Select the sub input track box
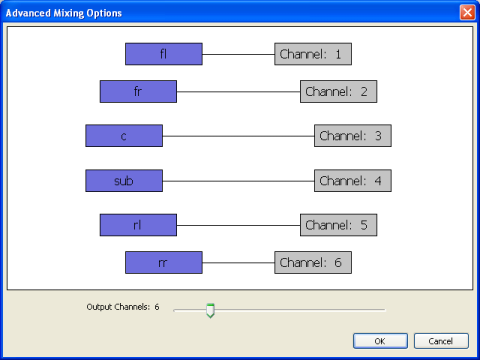 (x=124, y=181)
